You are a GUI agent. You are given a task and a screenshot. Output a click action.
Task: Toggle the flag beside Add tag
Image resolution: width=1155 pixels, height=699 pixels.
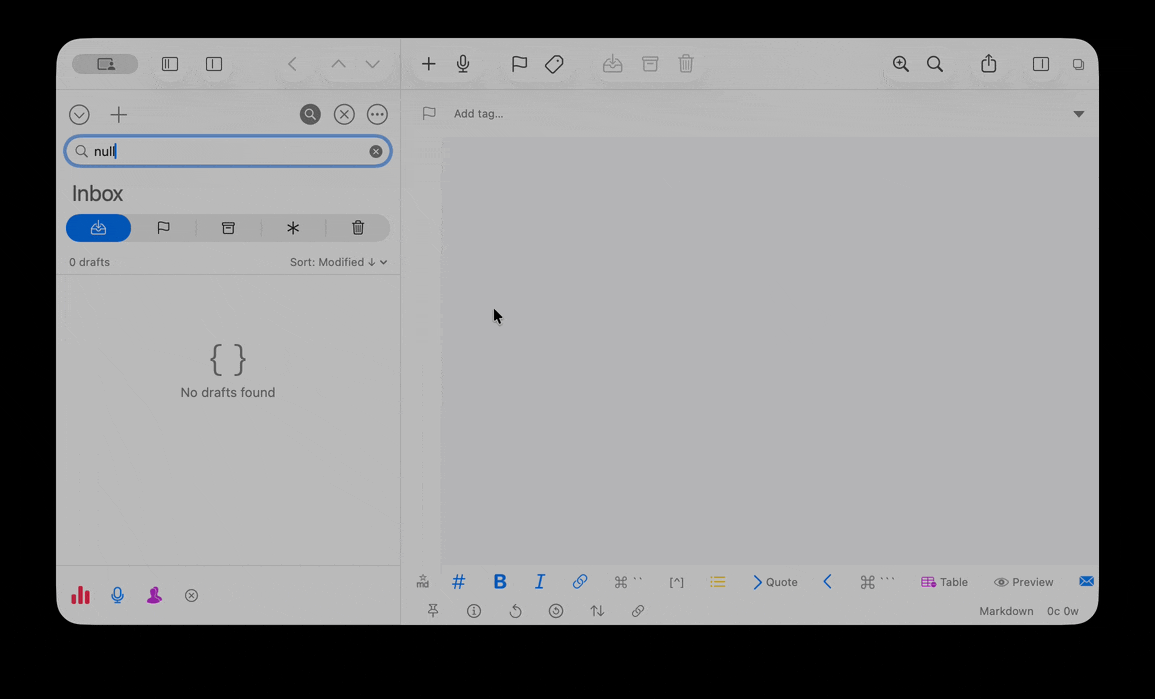pyautogui.click(x=429, y=113)
